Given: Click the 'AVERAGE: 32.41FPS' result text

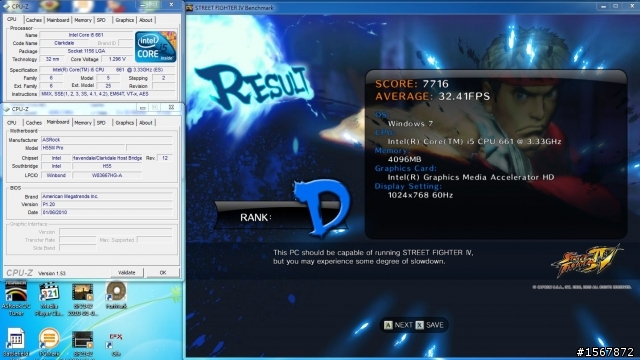Looking at the screenshot, I should 432,96.
